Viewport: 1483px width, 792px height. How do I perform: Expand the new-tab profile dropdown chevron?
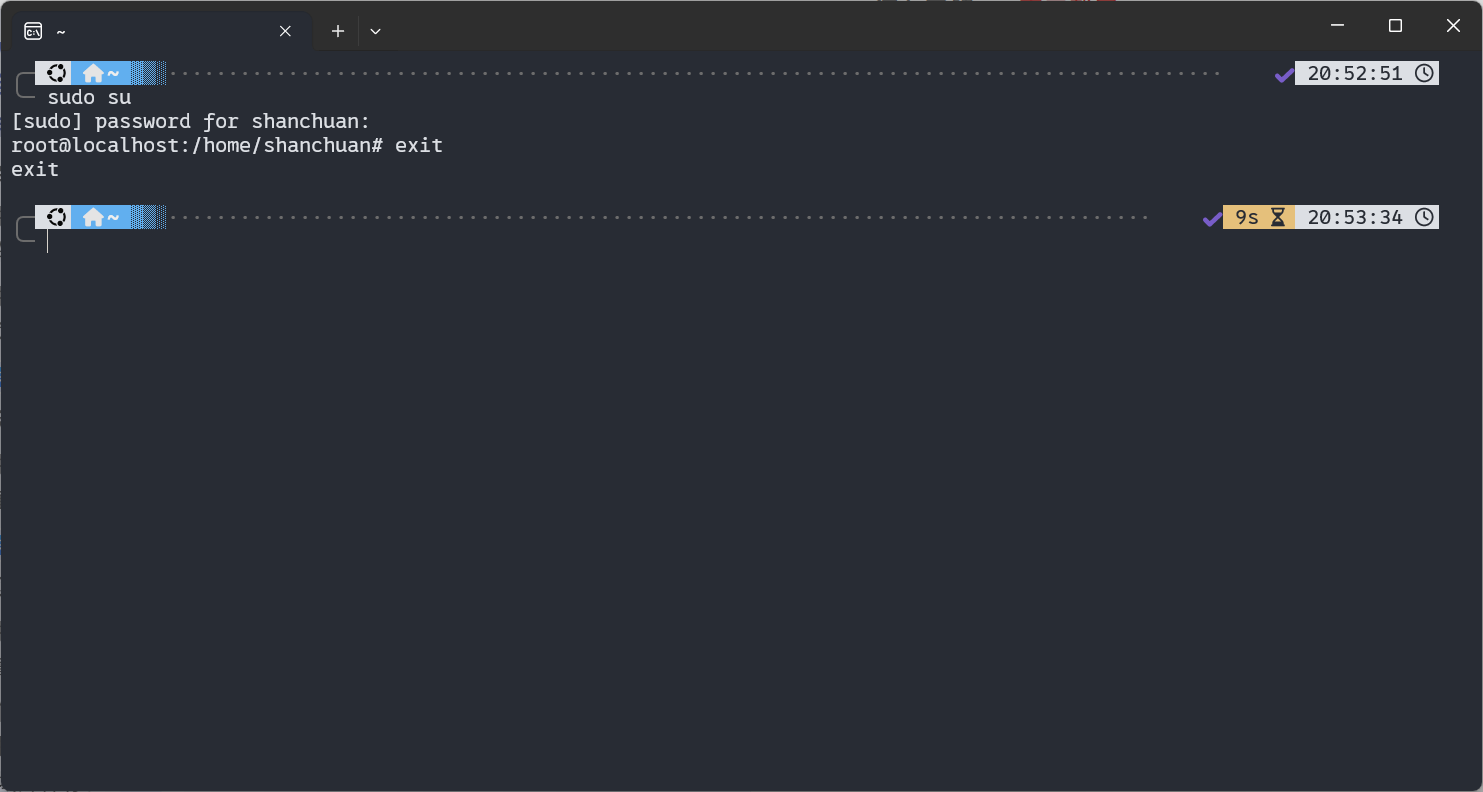coord(375,31)
